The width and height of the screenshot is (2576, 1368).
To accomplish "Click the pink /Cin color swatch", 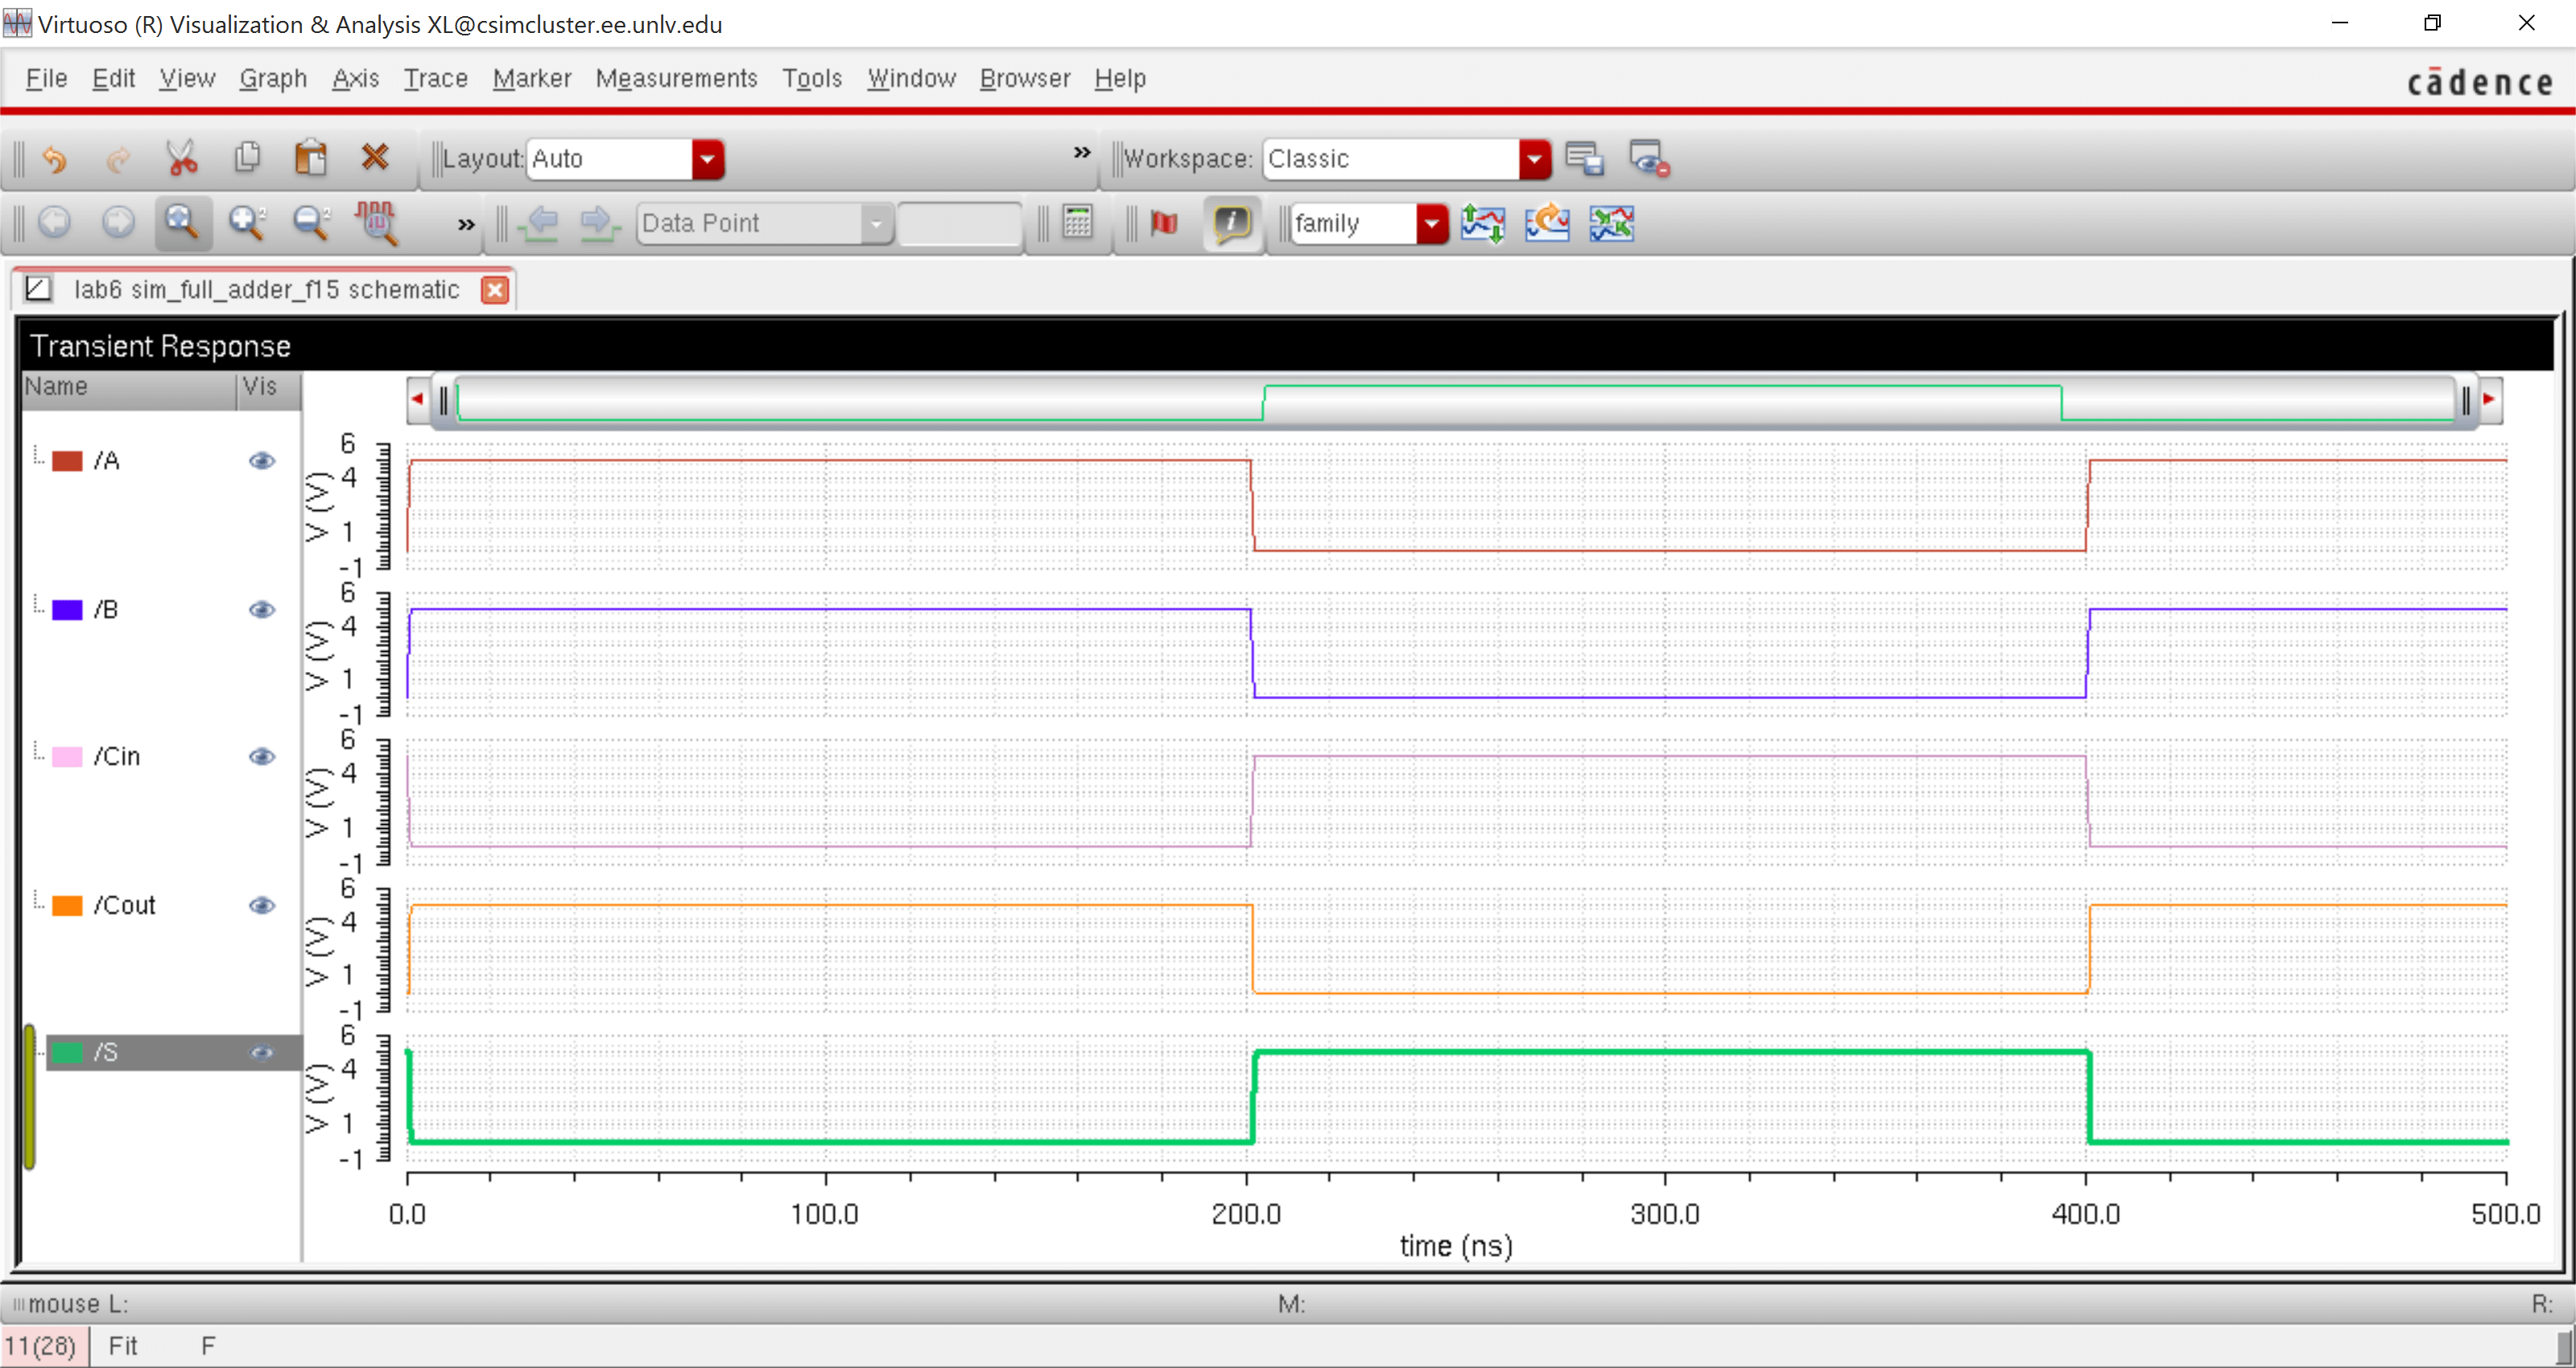I will coord(67,757).
